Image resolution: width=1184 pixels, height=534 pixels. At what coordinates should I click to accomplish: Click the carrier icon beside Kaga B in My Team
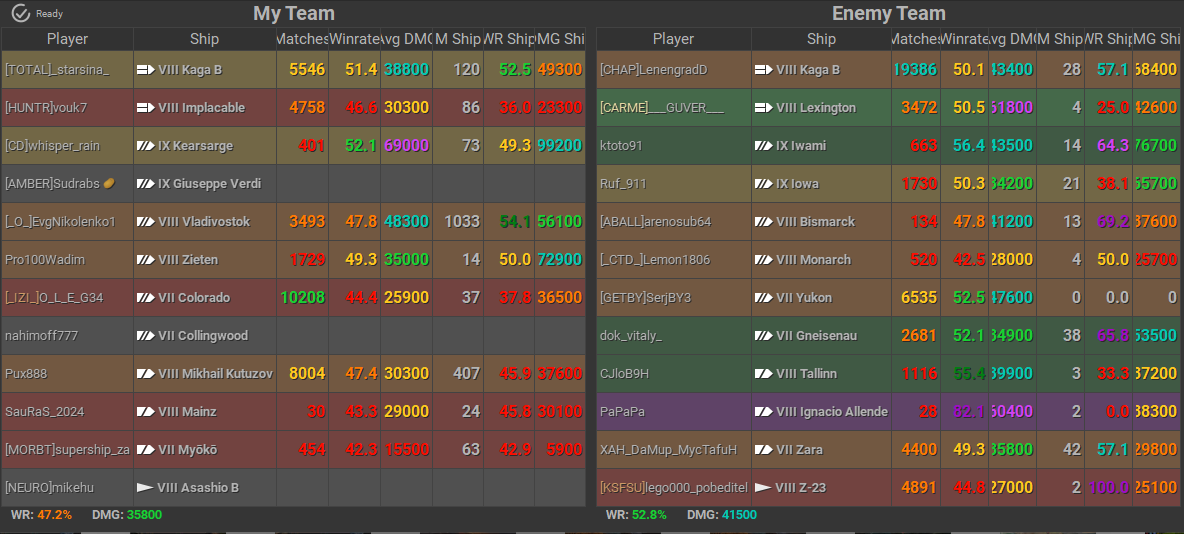click(x=145, y=70)
